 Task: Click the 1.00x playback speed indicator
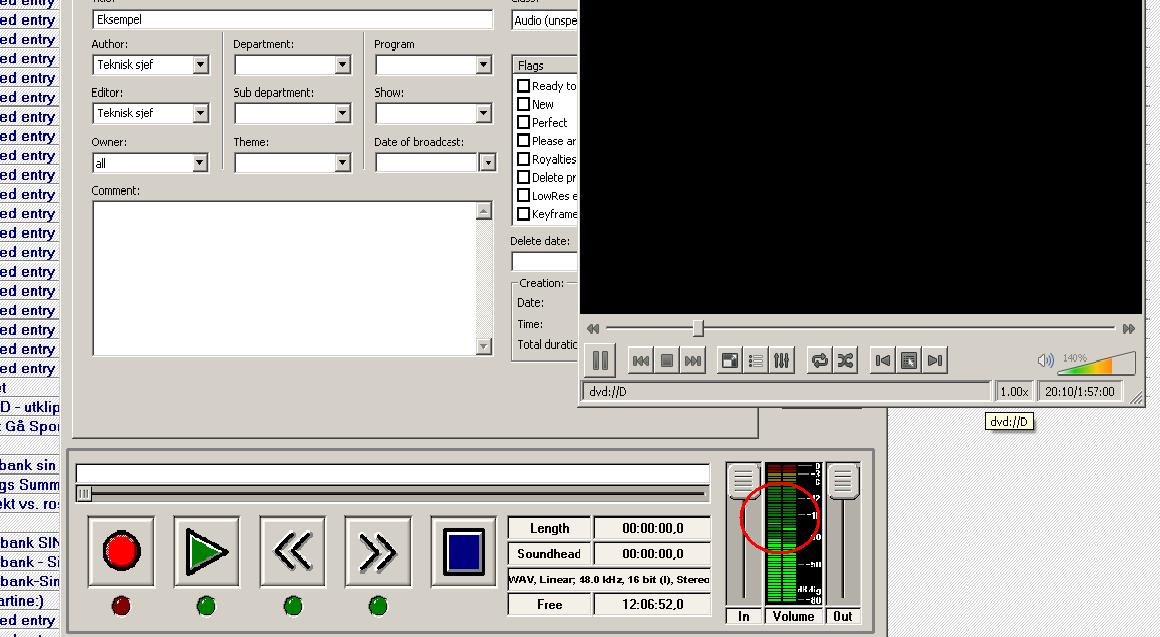coord(1014,391)
